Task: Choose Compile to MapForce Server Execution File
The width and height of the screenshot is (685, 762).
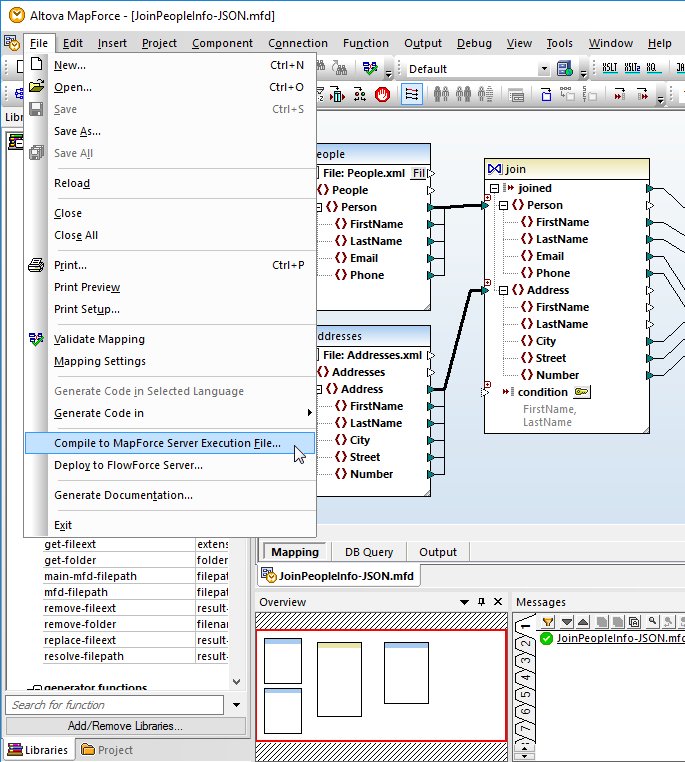Action: pos(167,443)
